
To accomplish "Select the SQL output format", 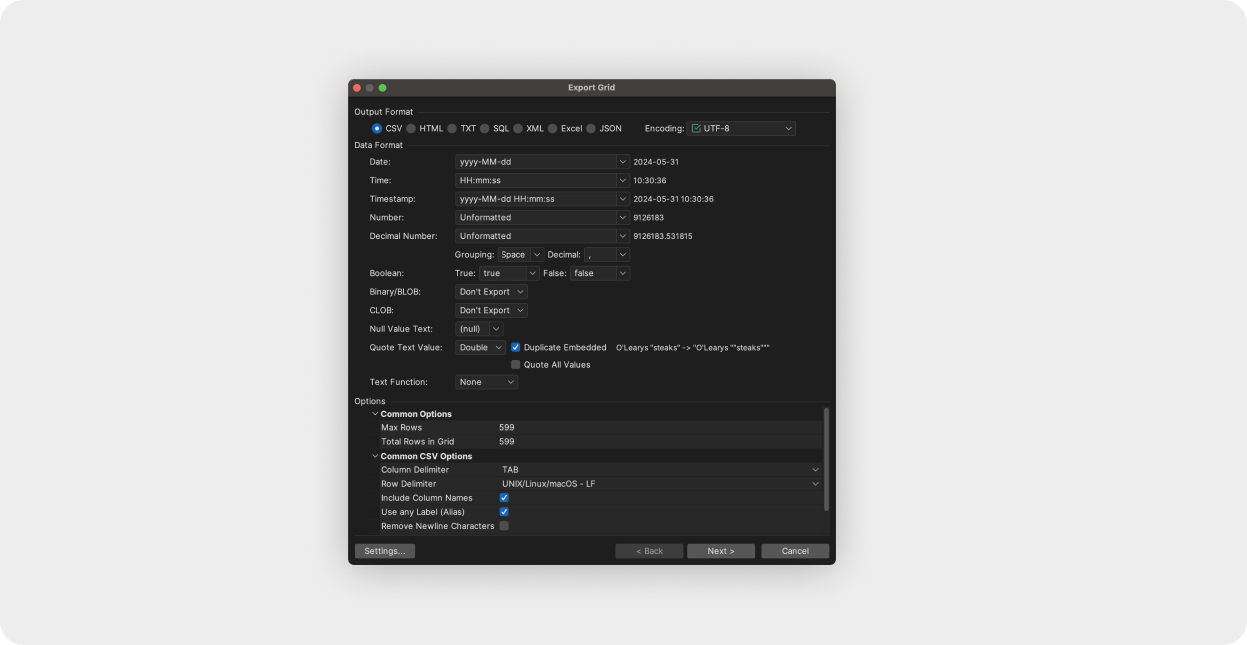I will tap(484, 128).
